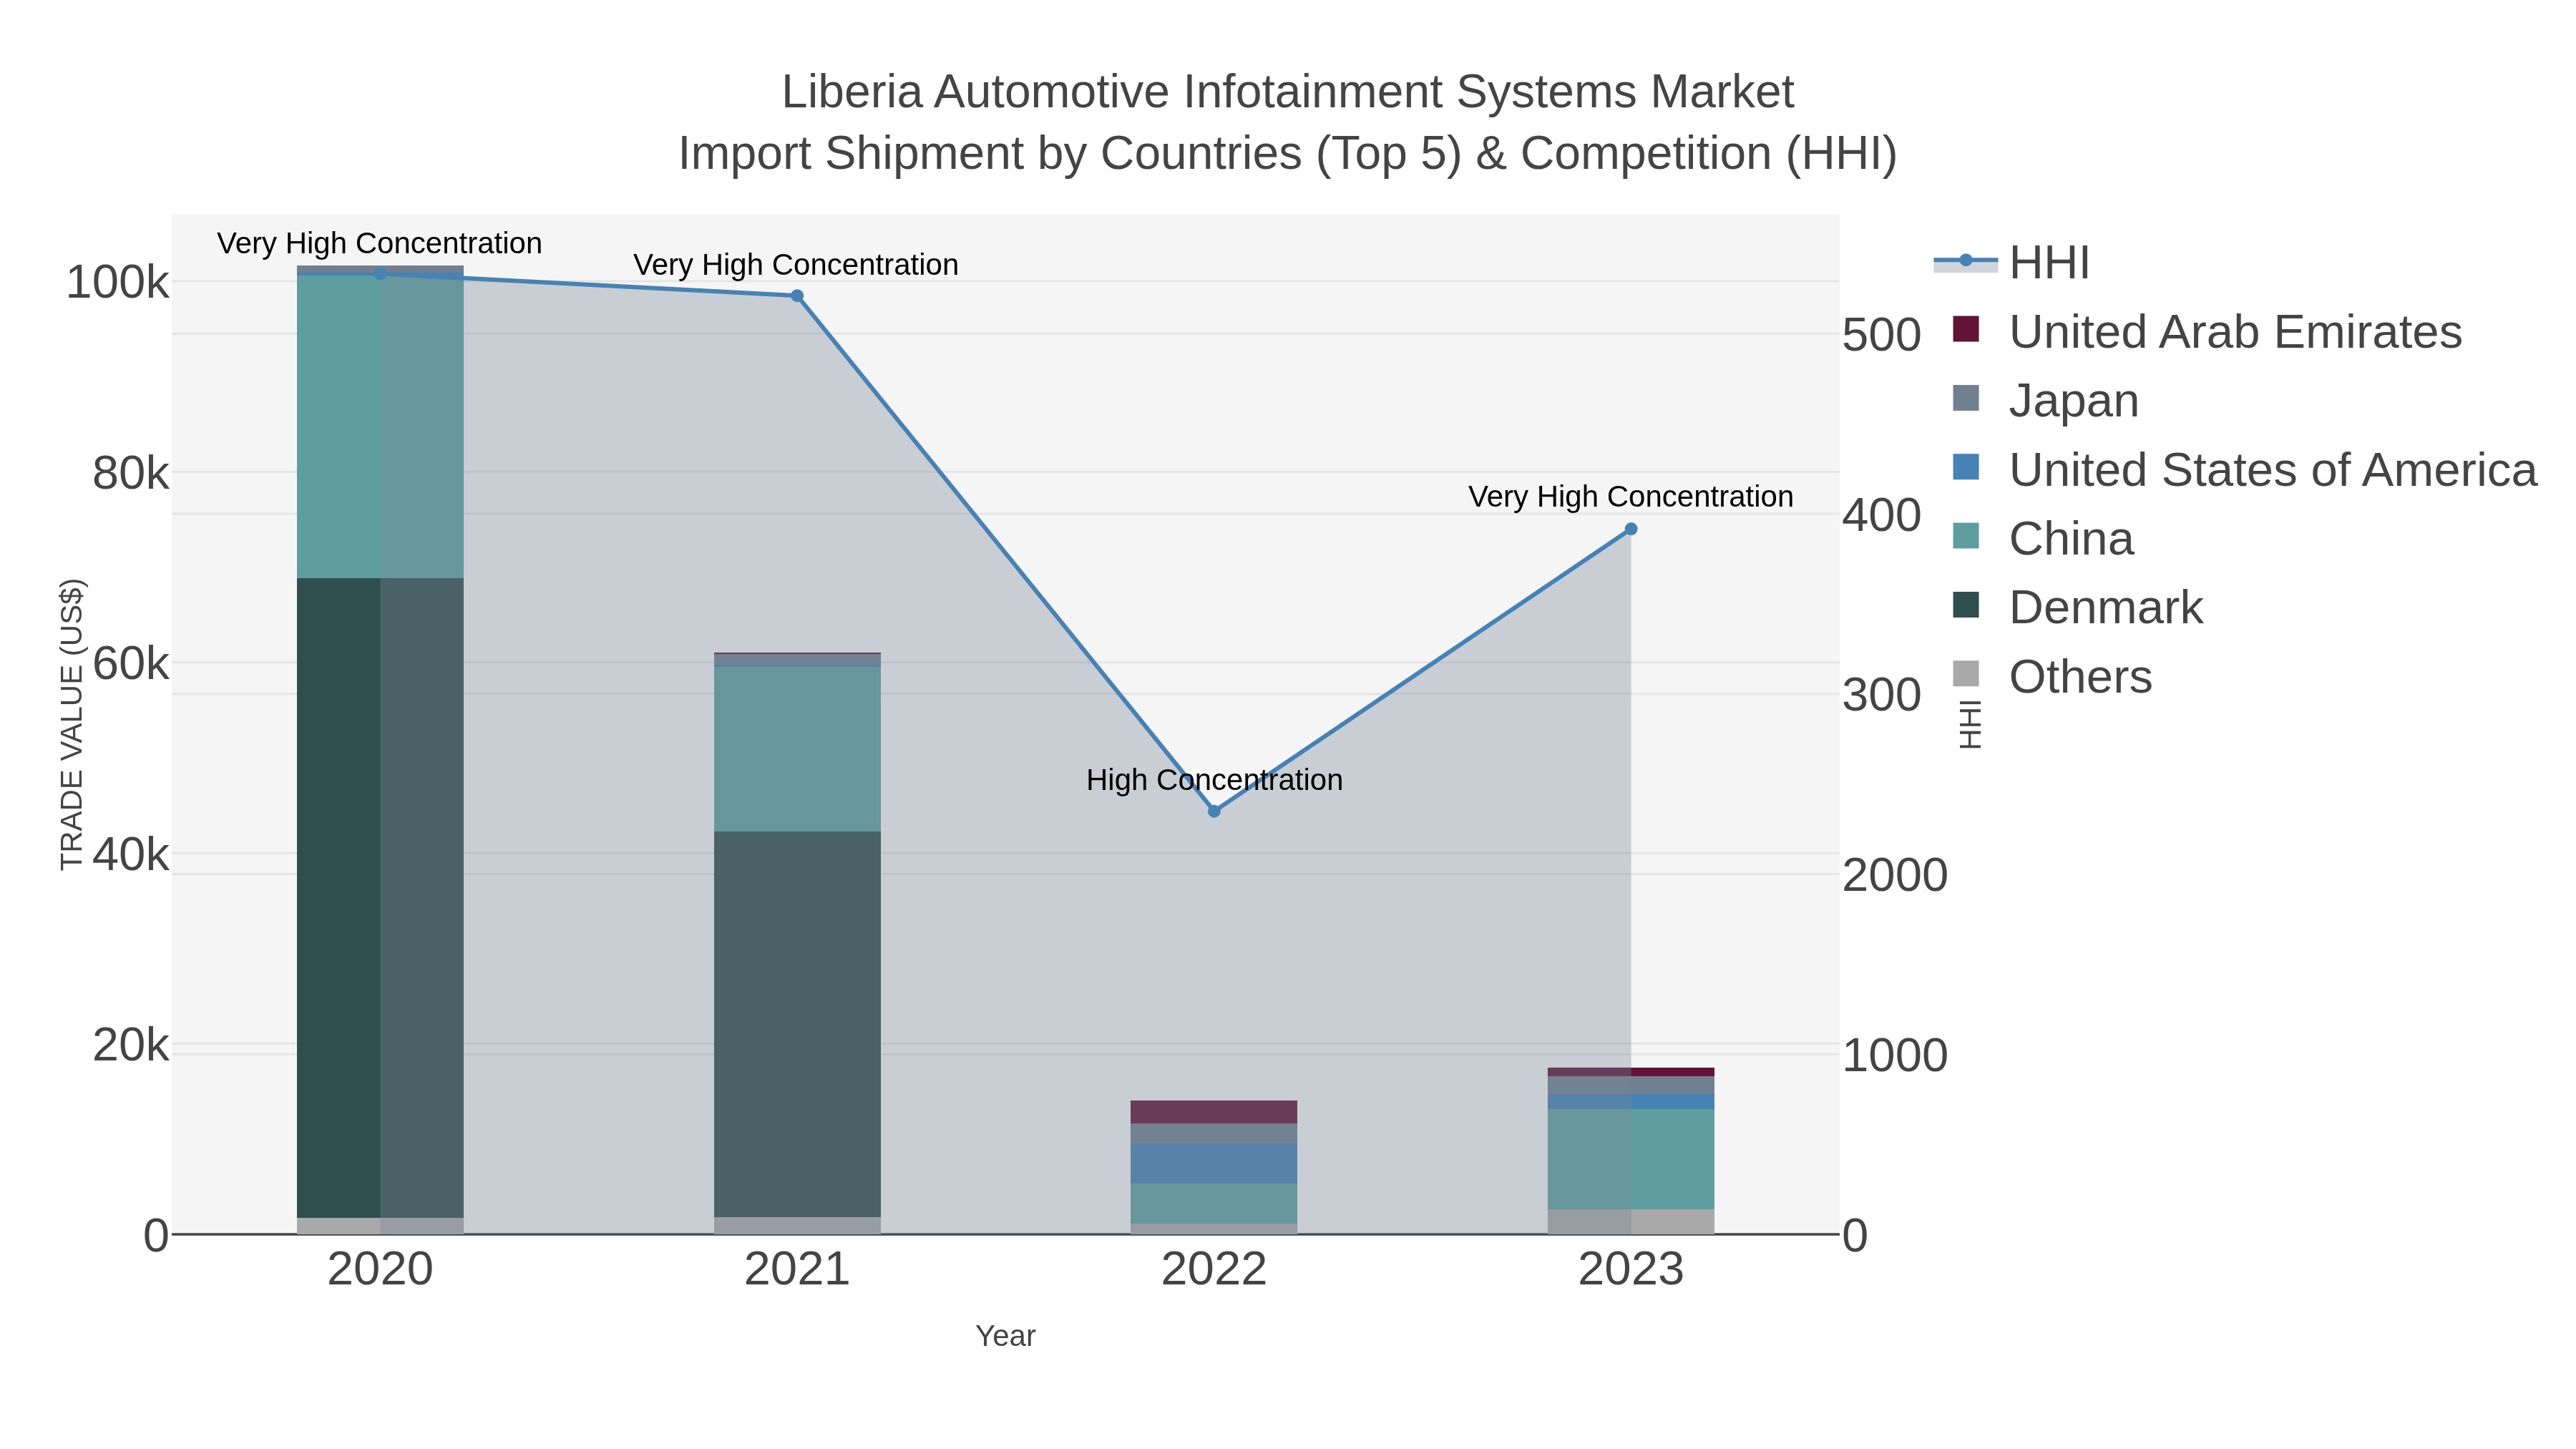Image resolution: width=2576 pixels, height=1449 pixels.
Task: Click the 2022 x-axis label
Action: (x=1214, y=1270)
